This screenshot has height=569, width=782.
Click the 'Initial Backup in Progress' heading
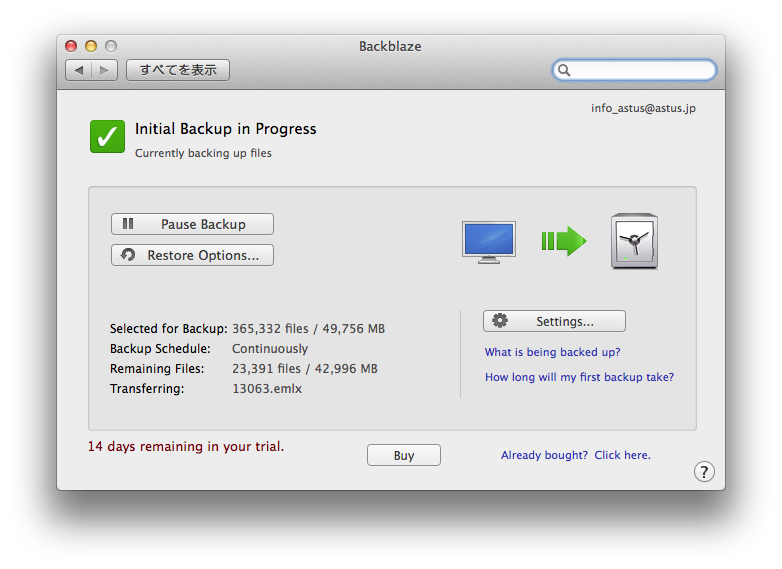point(225,129)
